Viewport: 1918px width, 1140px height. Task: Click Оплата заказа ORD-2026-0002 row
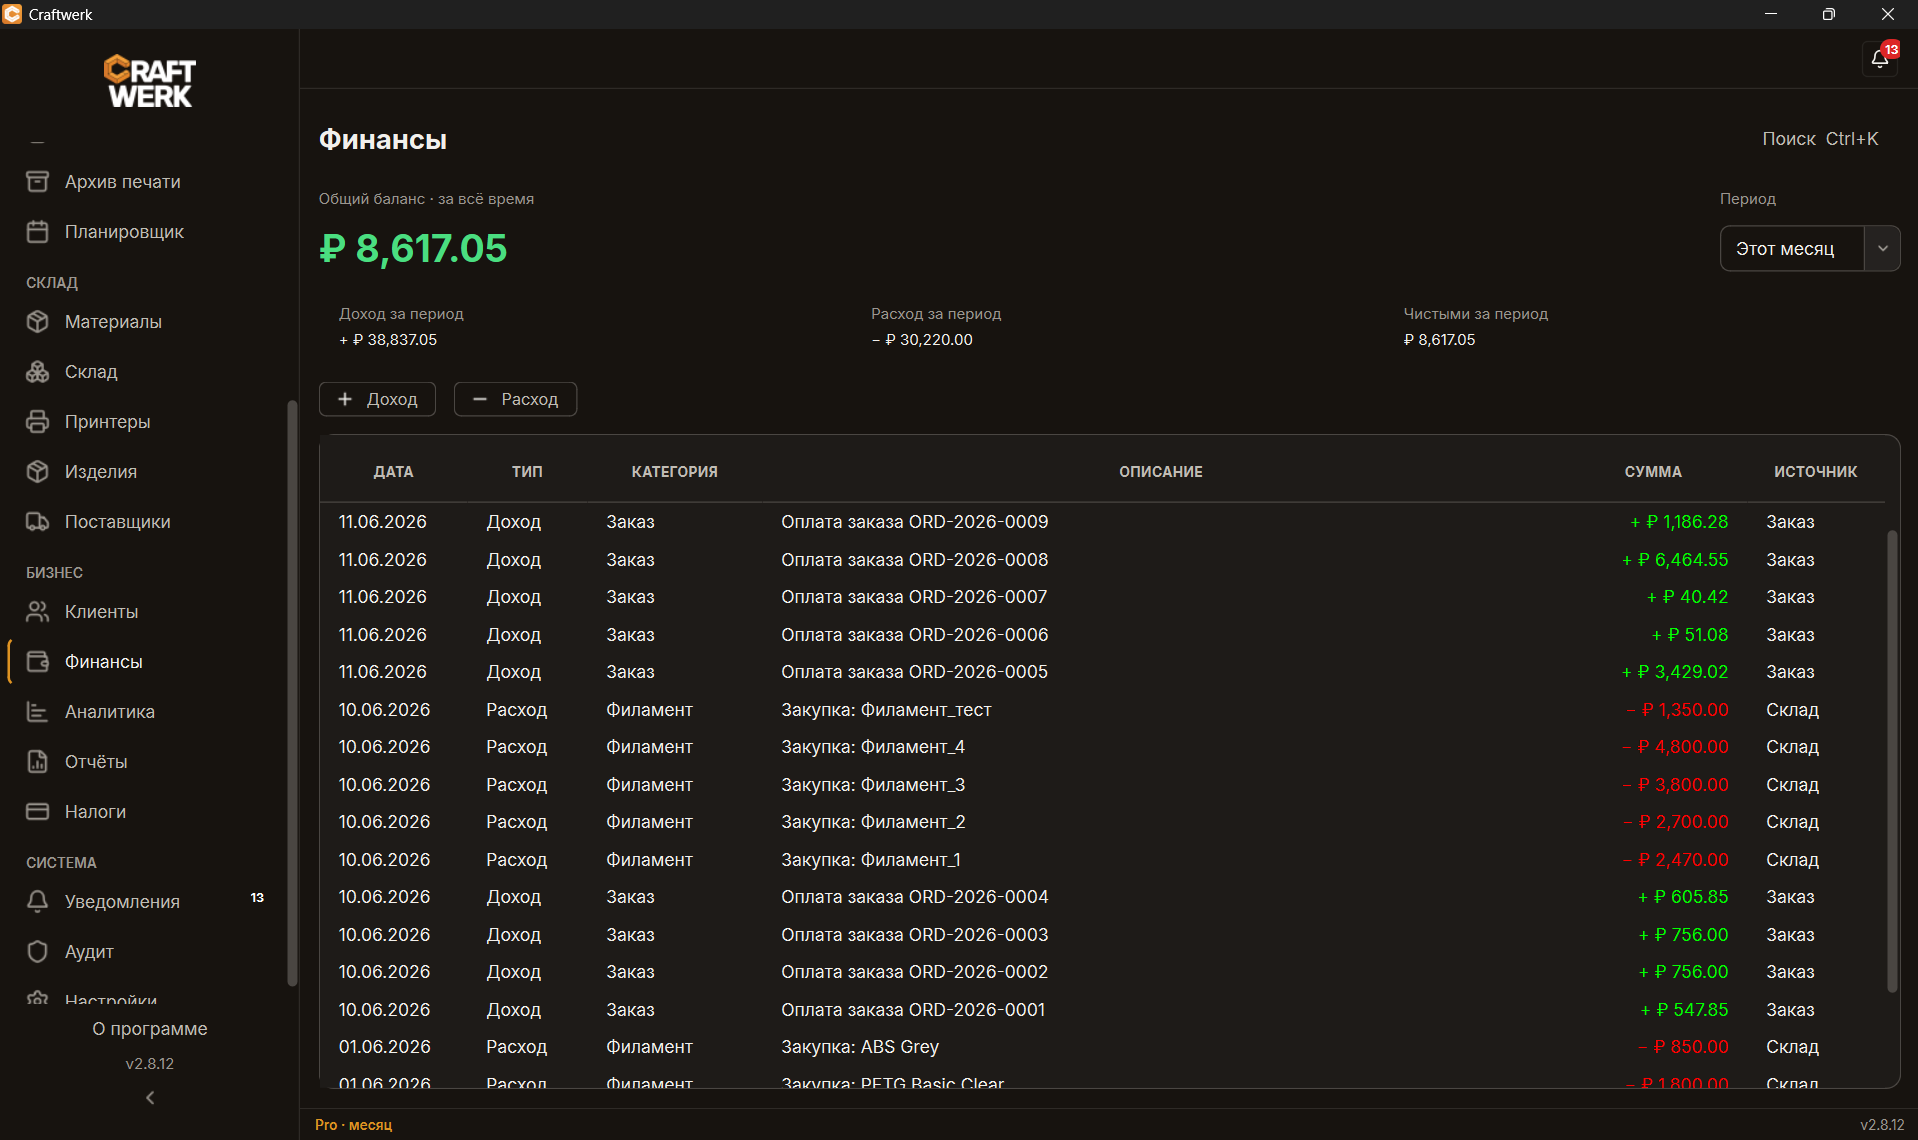point(1102,972)
